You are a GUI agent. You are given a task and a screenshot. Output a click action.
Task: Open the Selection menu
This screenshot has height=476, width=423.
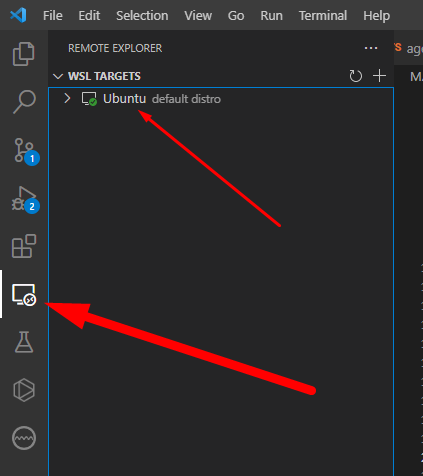point(142,16)
